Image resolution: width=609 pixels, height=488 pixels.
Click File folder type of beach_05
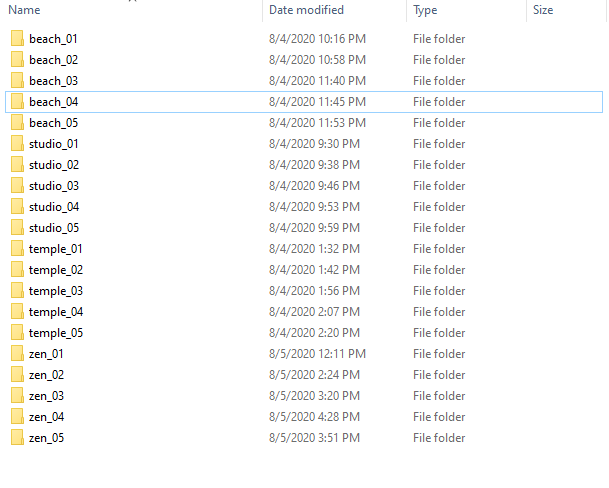(439, 123)
